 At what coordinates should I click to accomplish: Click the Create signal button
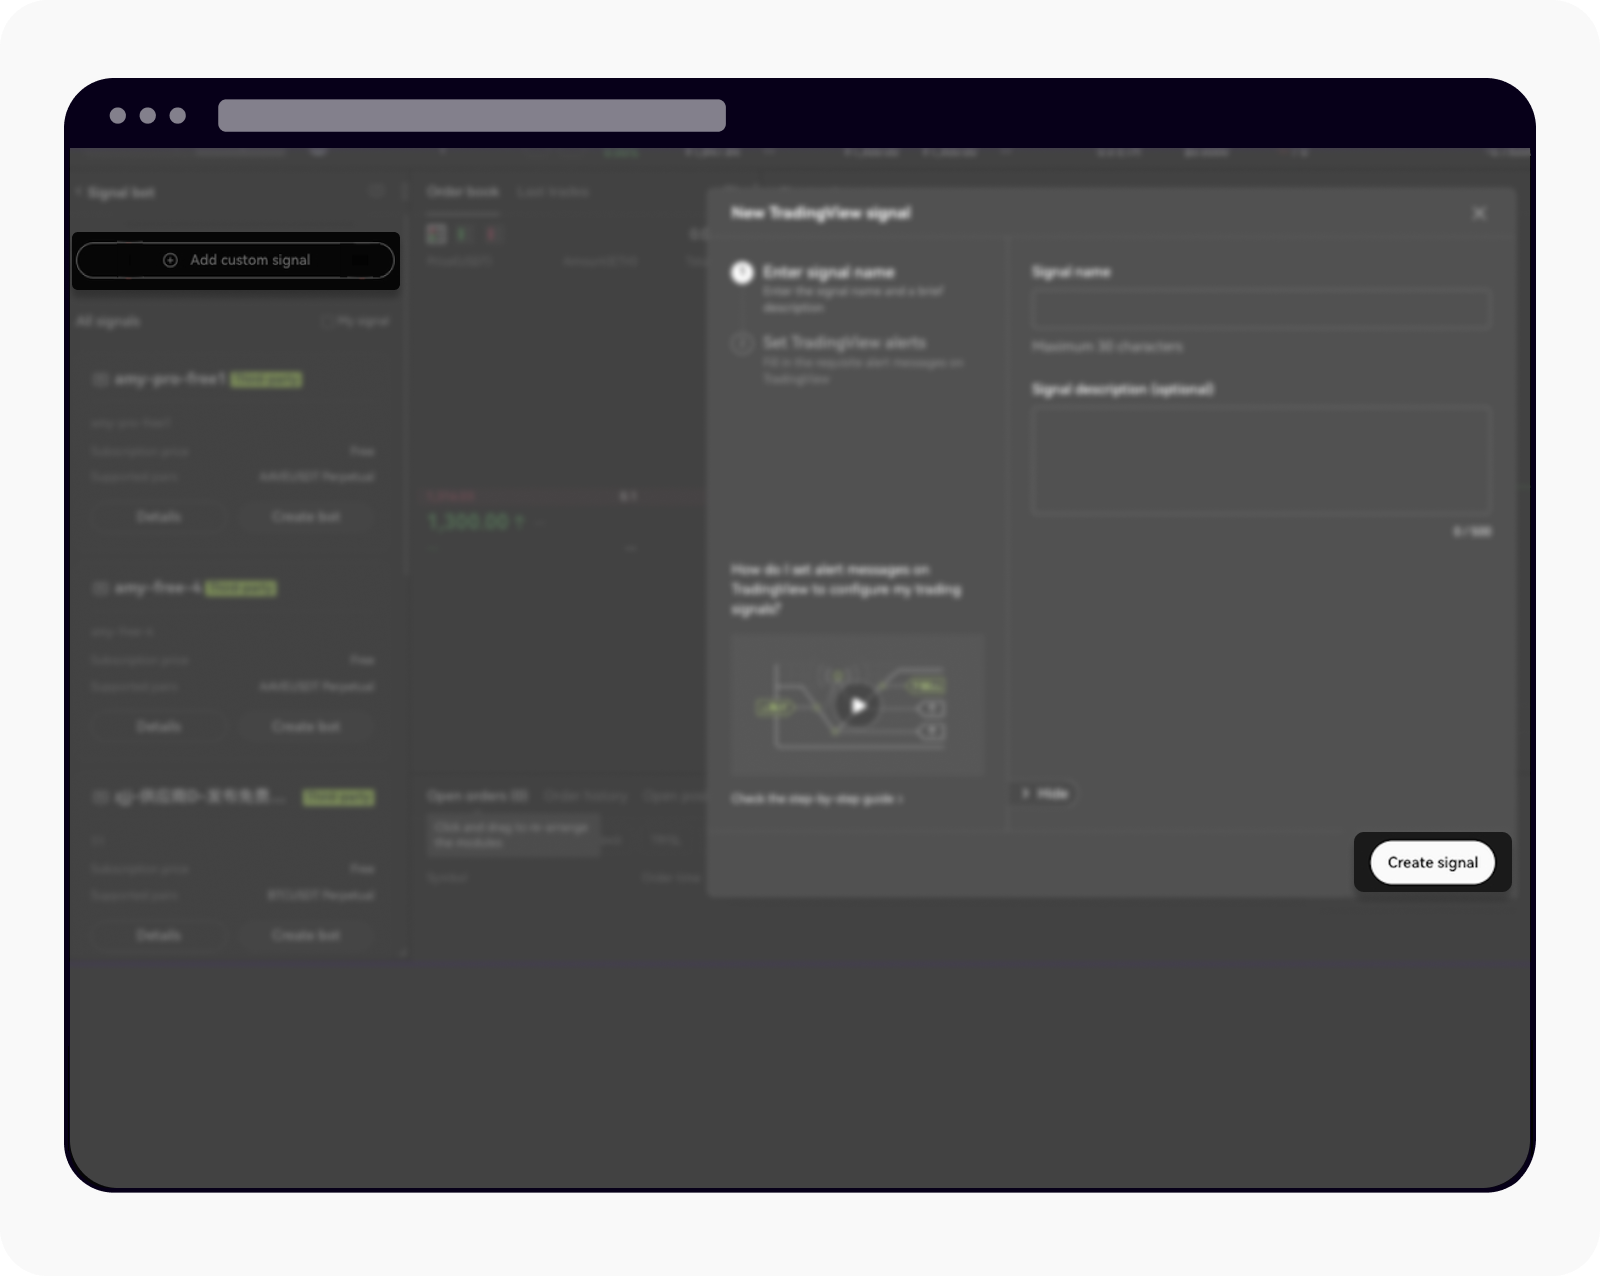point(1432,862)
